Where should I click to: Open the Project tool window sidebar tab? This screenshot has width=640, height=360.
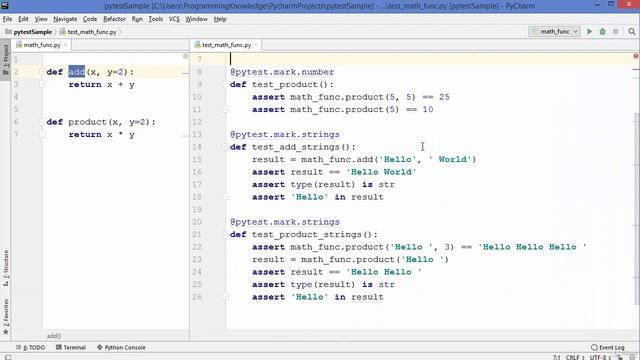click(x=5, y=60)
